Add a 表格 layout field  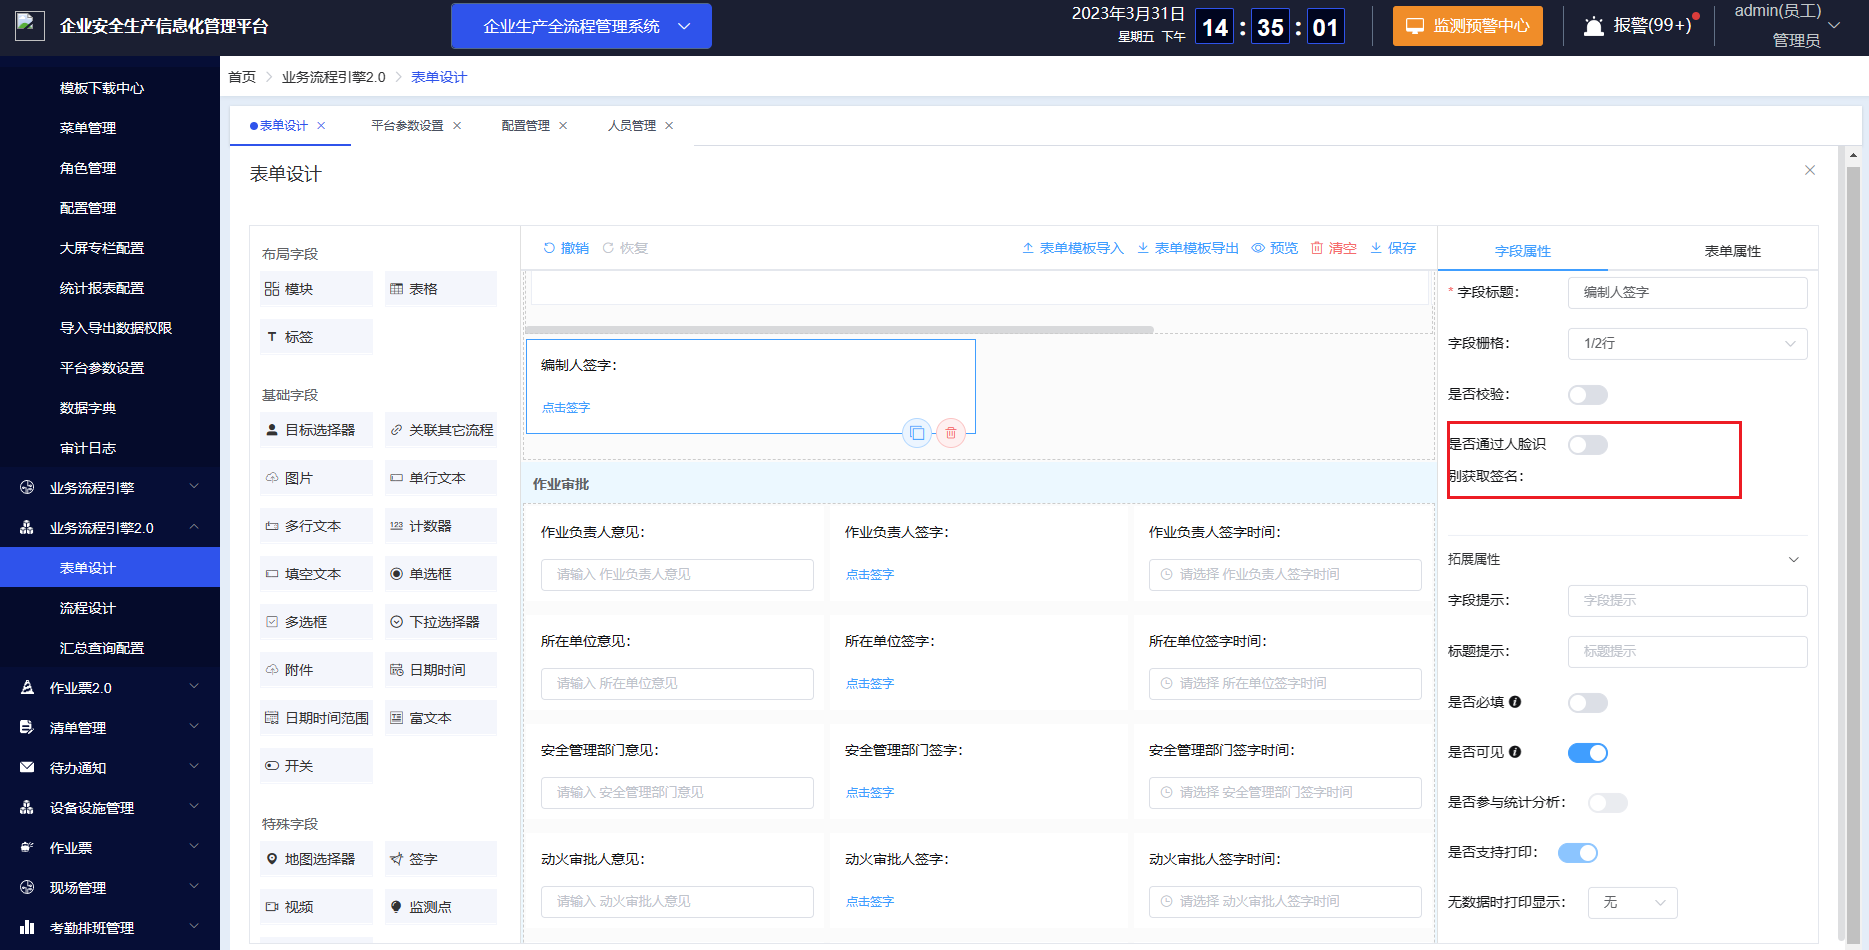point(441,289)
